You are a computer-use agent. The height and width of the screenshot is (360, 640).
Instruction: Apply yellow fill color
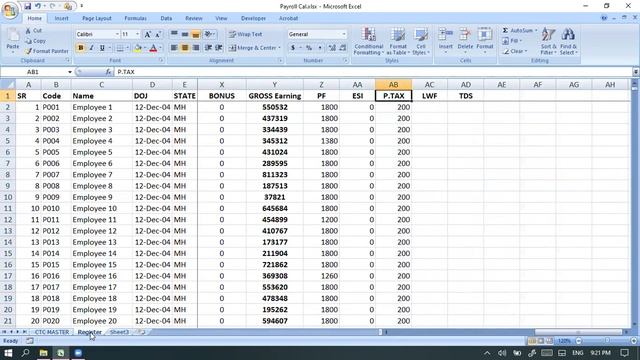tap(138, 48)
